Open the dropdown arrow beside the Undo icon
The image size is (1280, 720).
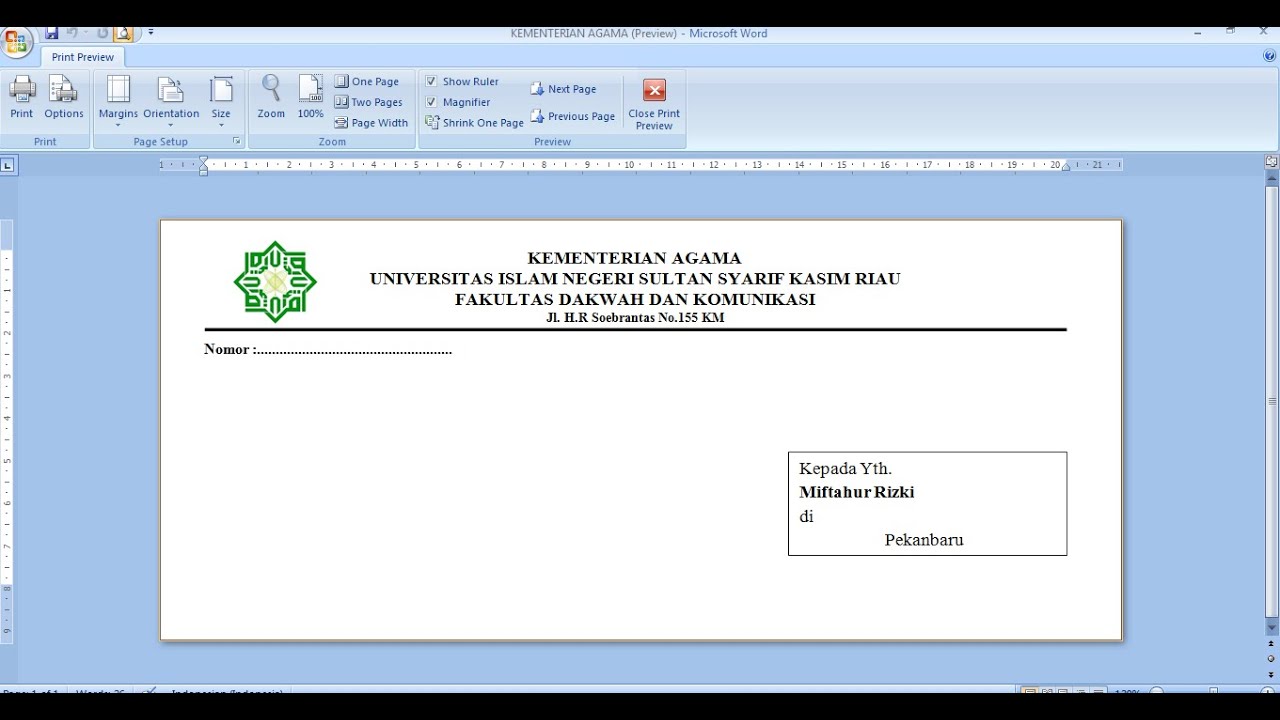[x=86, y=33]
